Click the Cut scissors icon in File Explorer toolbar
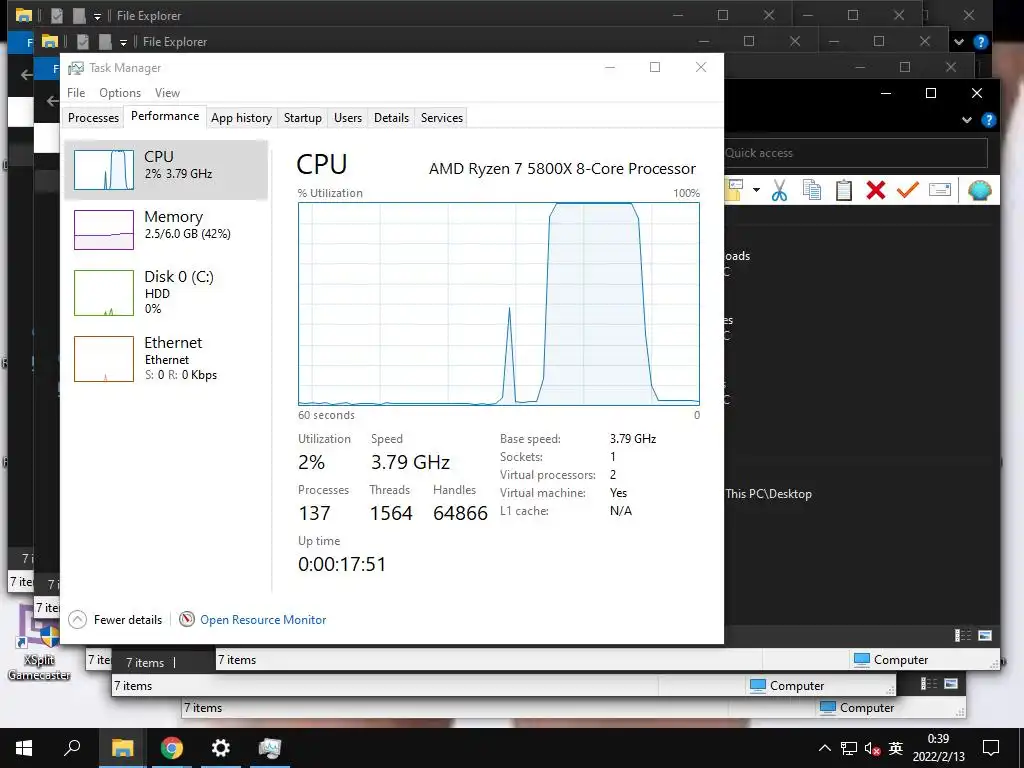The width and height of the screenshot is (1024, 768). click(779, 190)
